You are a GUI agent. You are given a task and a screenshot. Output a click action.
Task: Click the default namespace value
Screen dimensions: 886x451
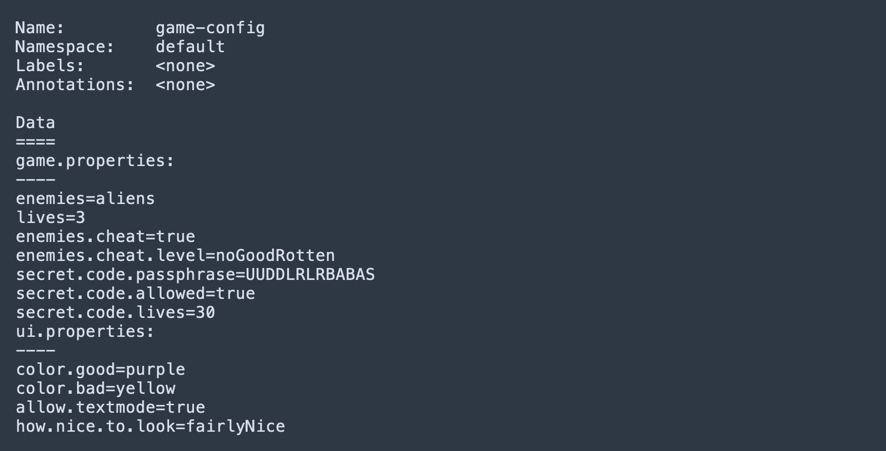[190, 47]
